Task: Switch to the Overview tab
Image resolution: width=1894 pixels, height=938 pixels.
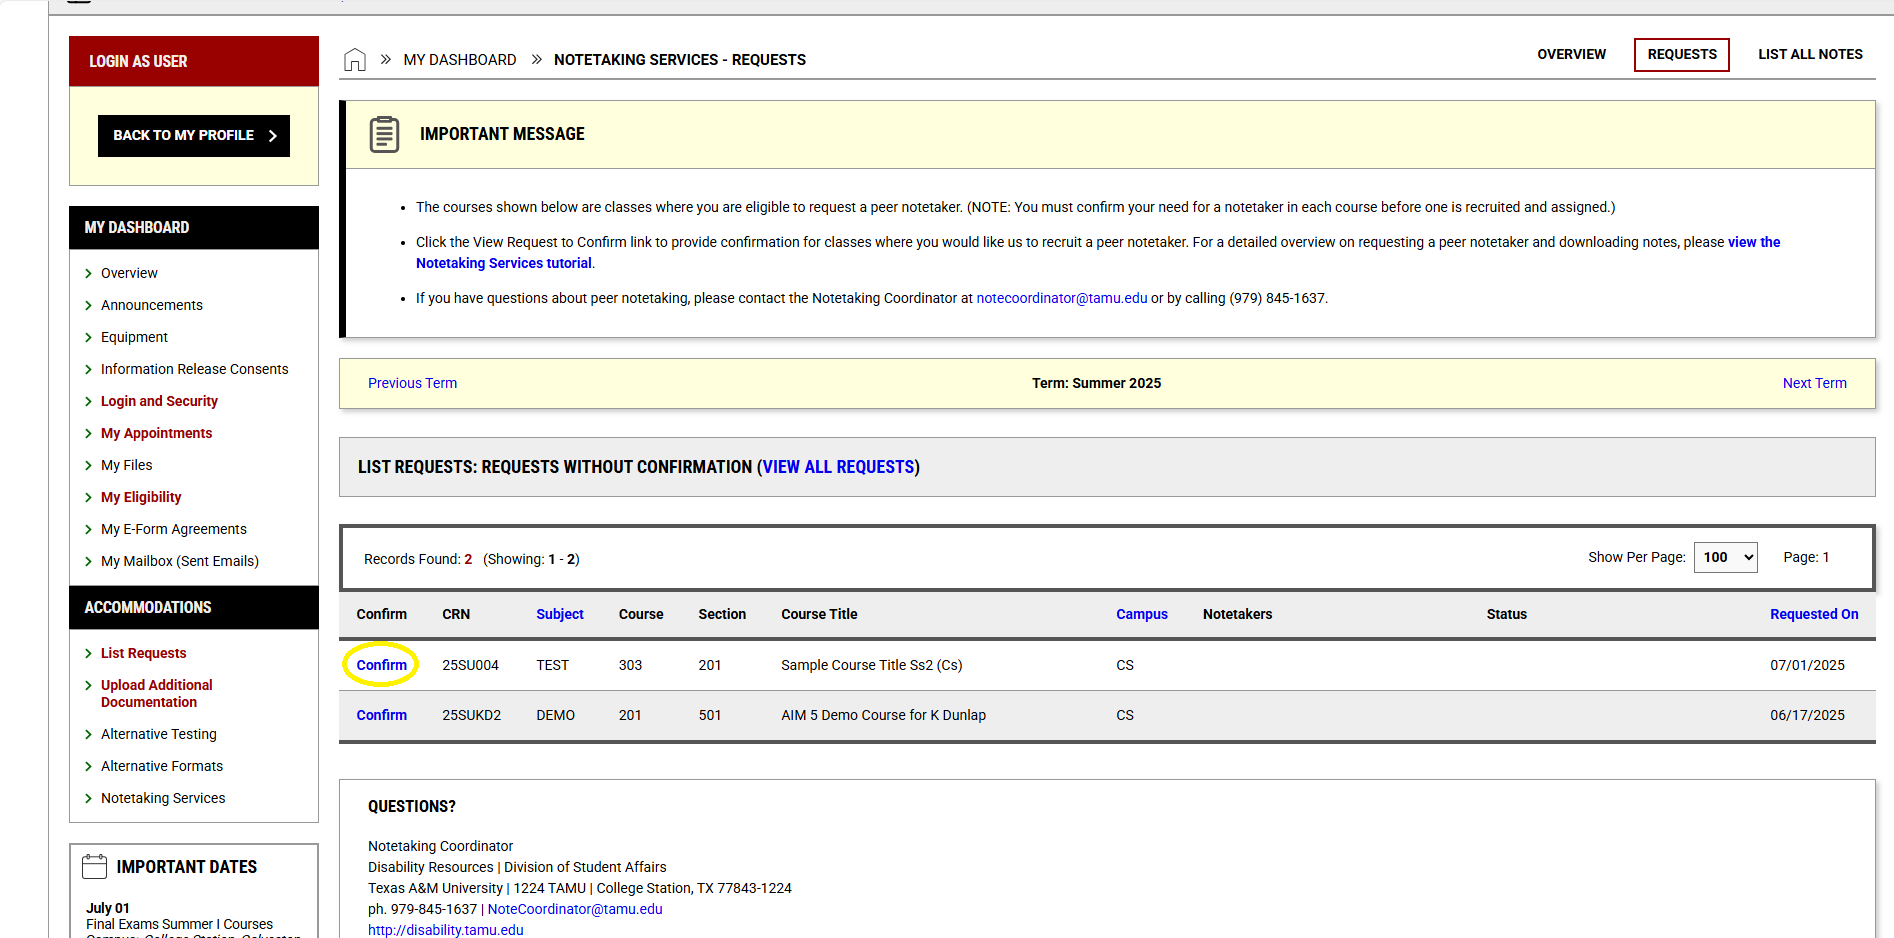Action: (1571, 54)
